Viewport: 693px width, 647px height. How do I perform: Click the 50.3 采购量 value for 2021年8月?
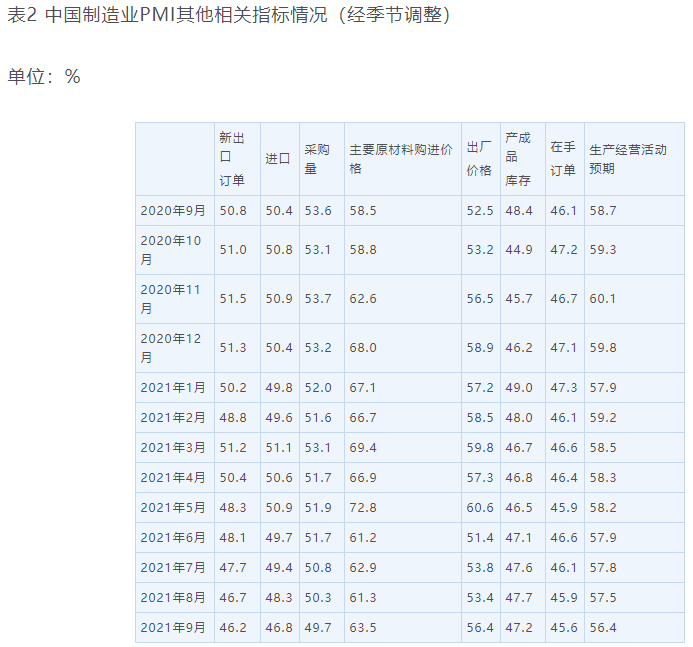[318, 598]
